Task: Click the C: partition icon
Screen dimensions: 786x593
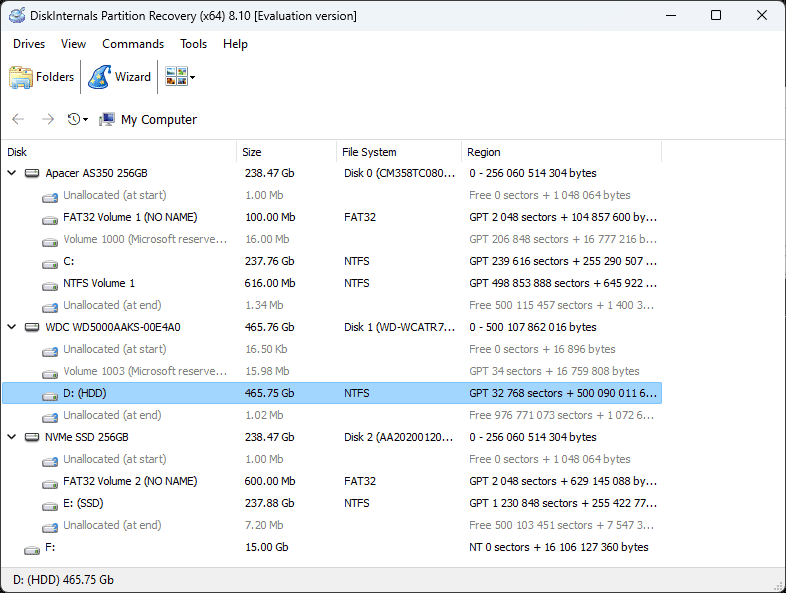Action: click(50, 263)
